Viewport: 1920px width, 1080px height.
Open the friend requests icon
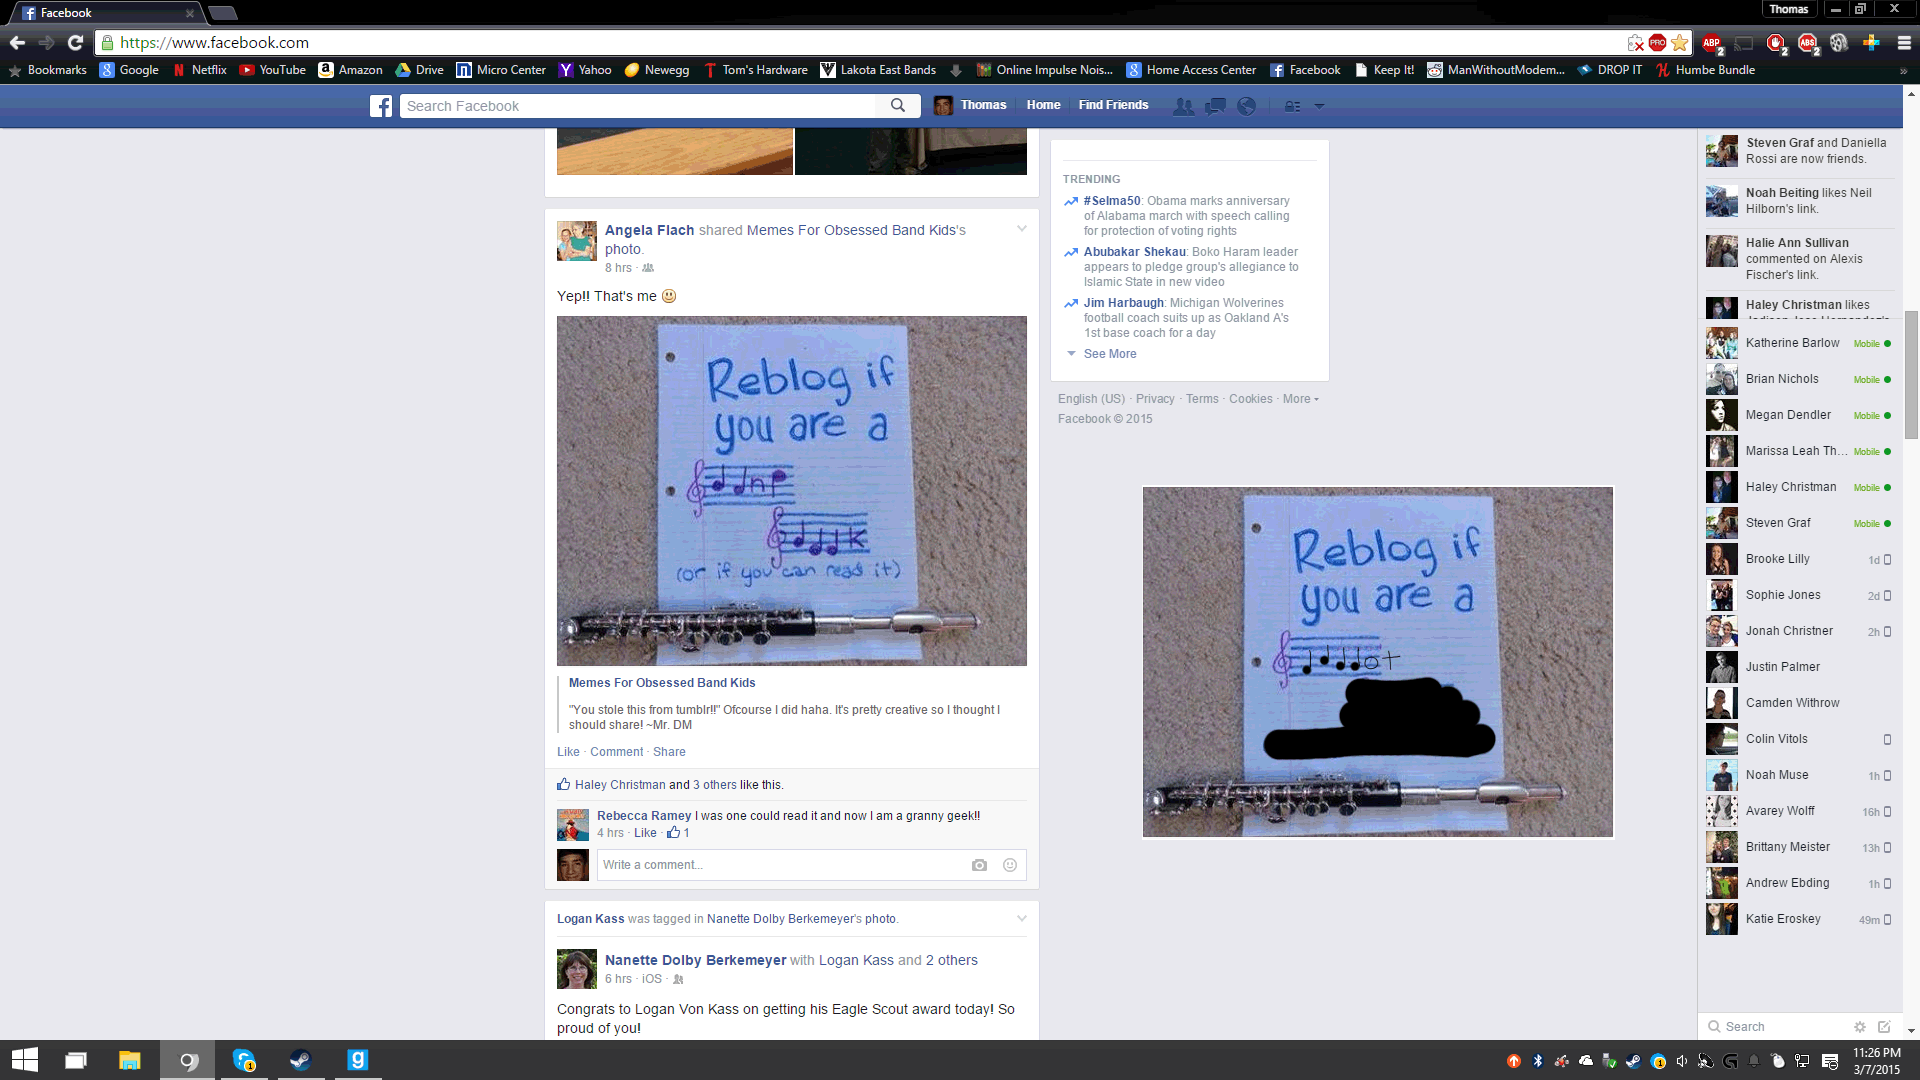click(1183, 106)
